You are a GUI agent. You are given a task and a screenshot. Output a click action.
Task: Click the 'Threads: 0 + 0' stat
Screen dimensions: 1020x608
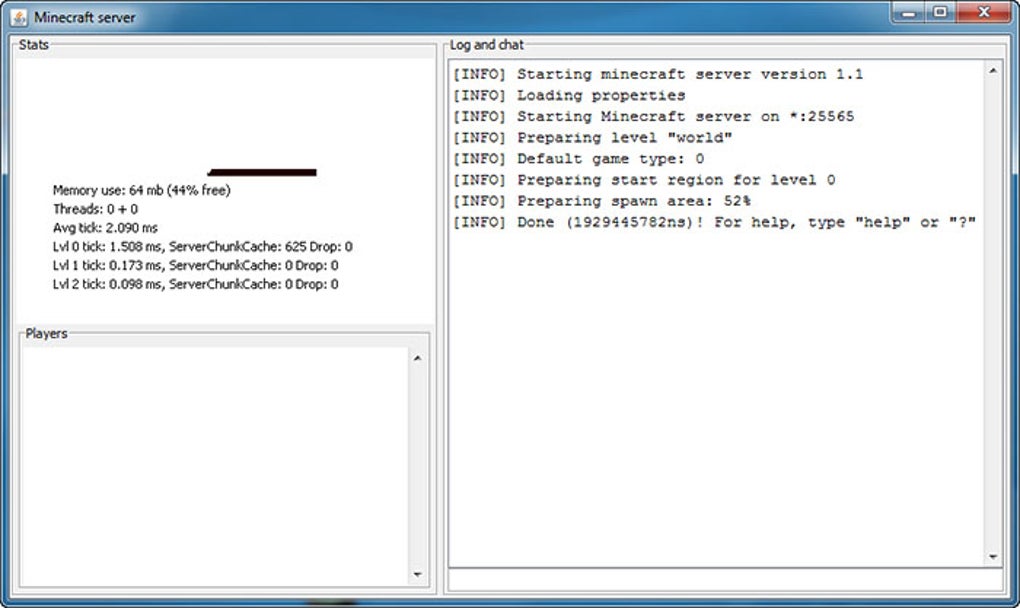coord(96,209)
